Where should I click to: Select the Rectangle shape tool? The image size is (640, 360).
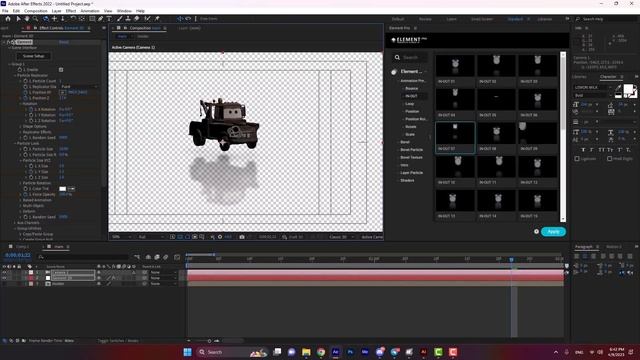[x=92, y=19]
